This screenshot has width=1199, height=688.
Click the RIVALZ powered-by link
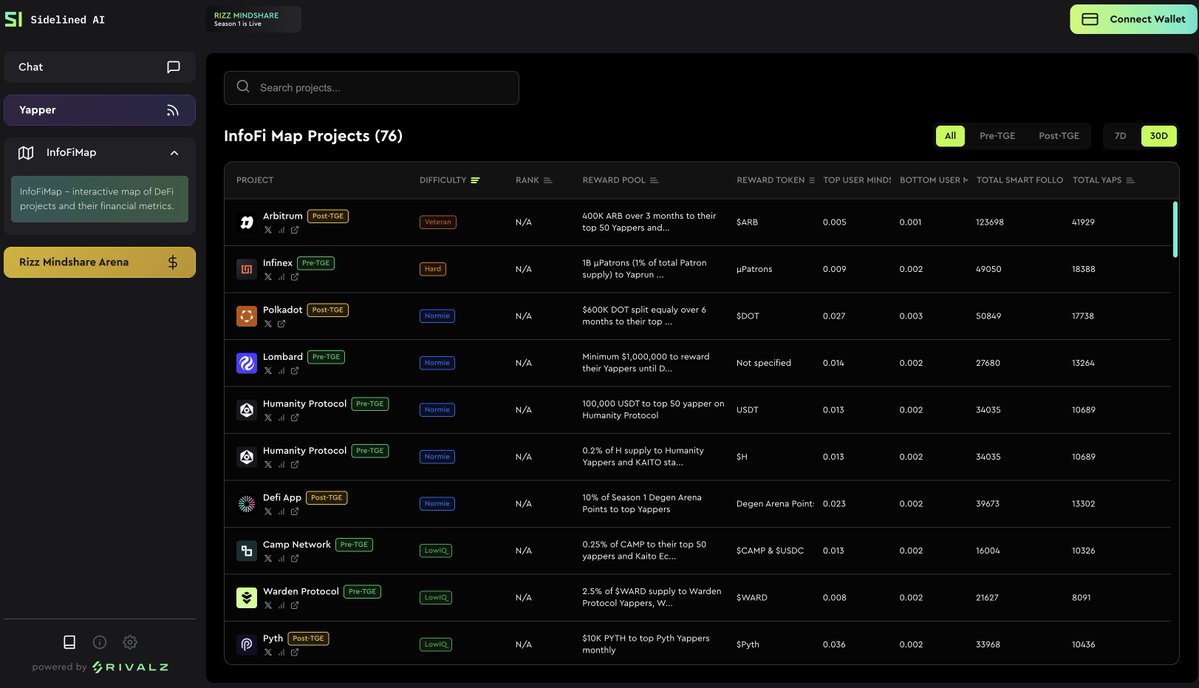tap(130, 667)
